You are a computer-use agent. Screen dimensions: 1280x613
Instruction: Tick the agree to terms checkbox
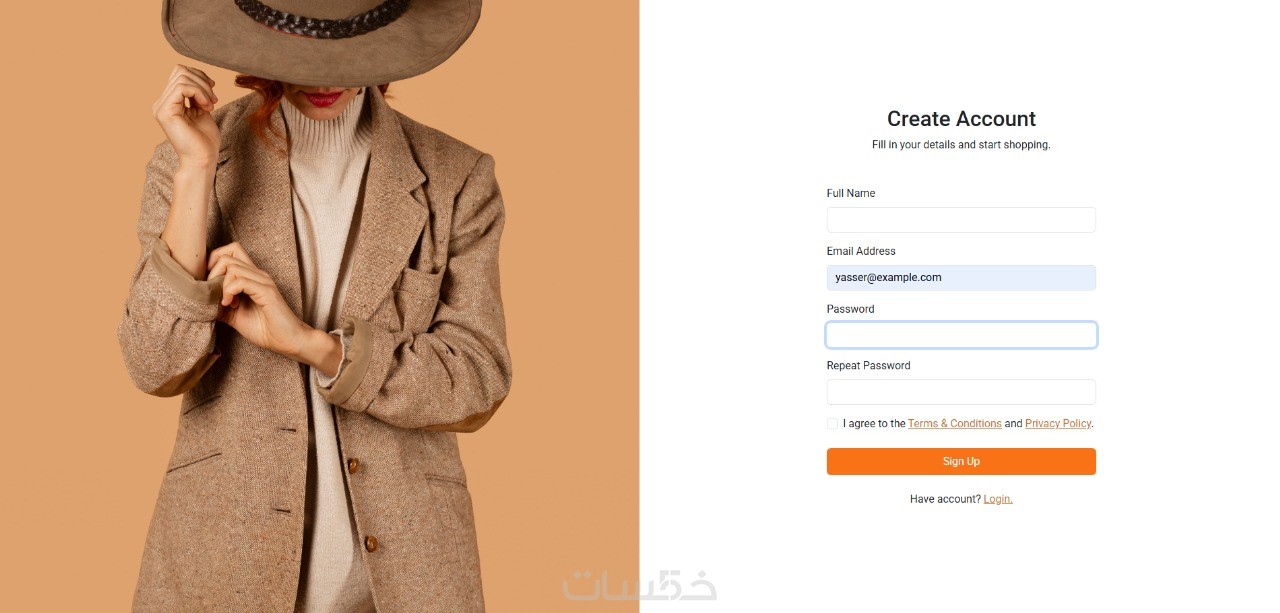pos(832,424)
